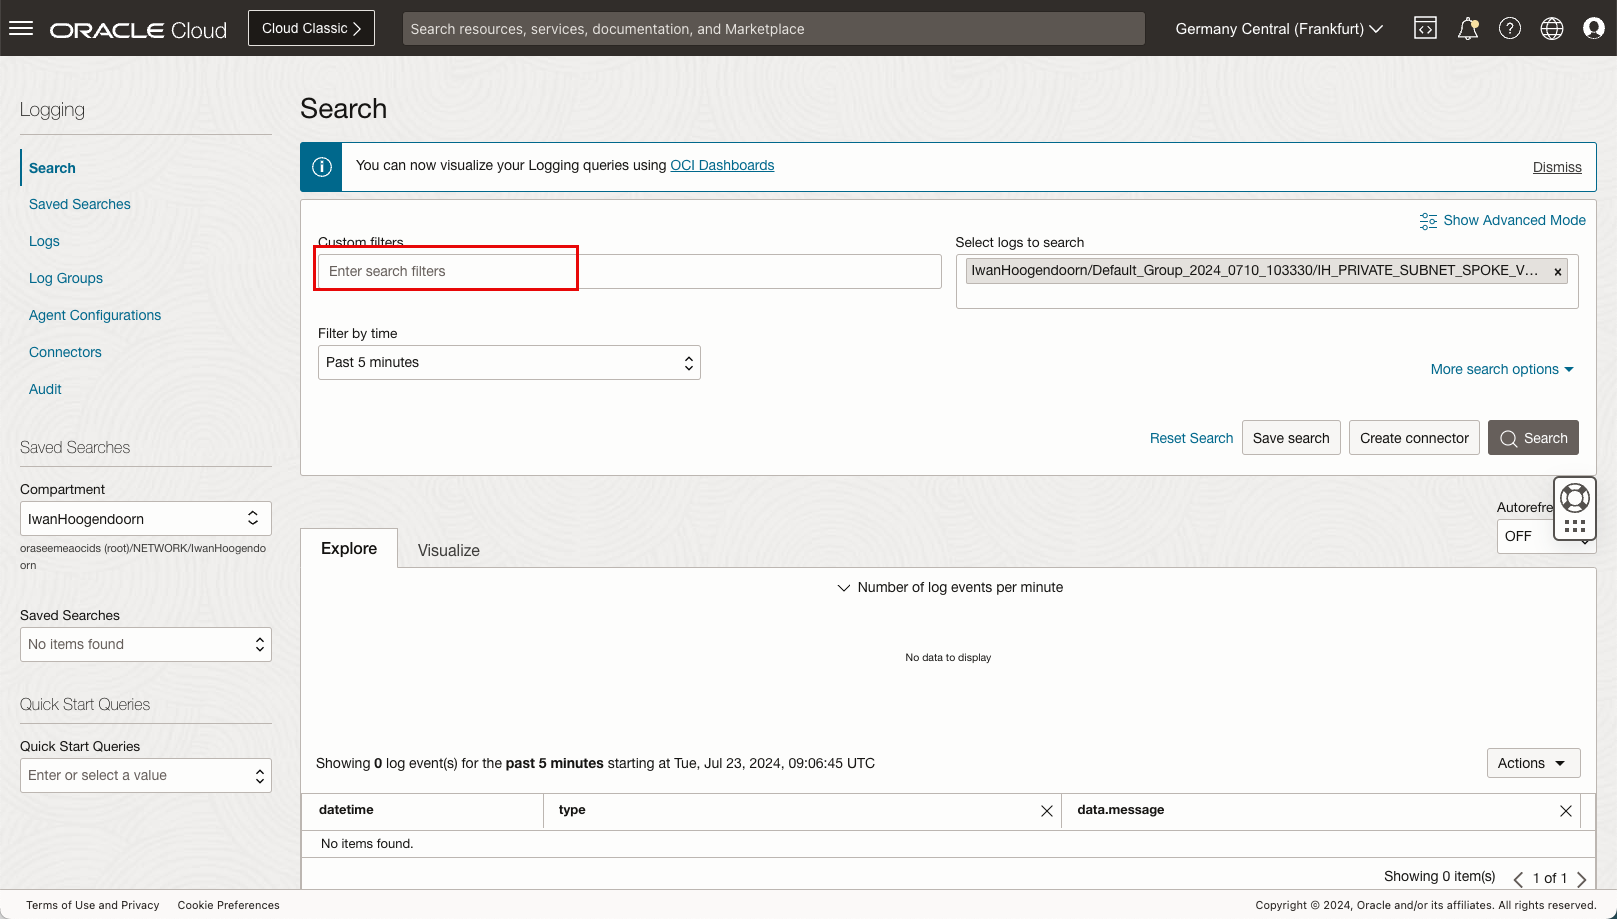Remove the data.message column
The image size is (1617, 919).
(1566, 811)
